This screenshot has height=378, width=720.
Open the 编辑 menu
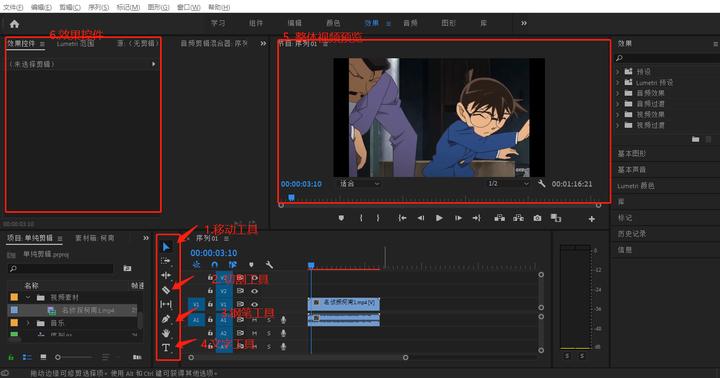pyautogui.click(x=41, y=7)
